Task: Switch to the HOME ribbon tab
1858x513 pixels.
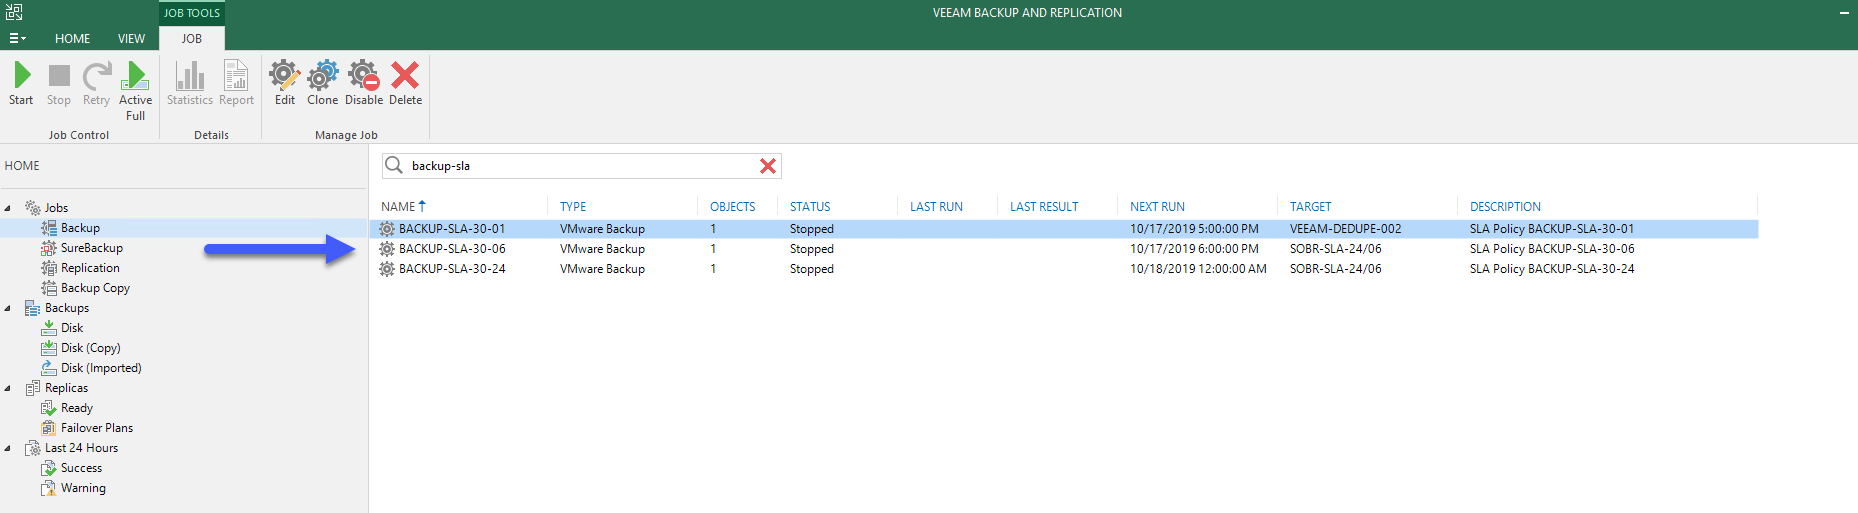Action: coord(72,38)
